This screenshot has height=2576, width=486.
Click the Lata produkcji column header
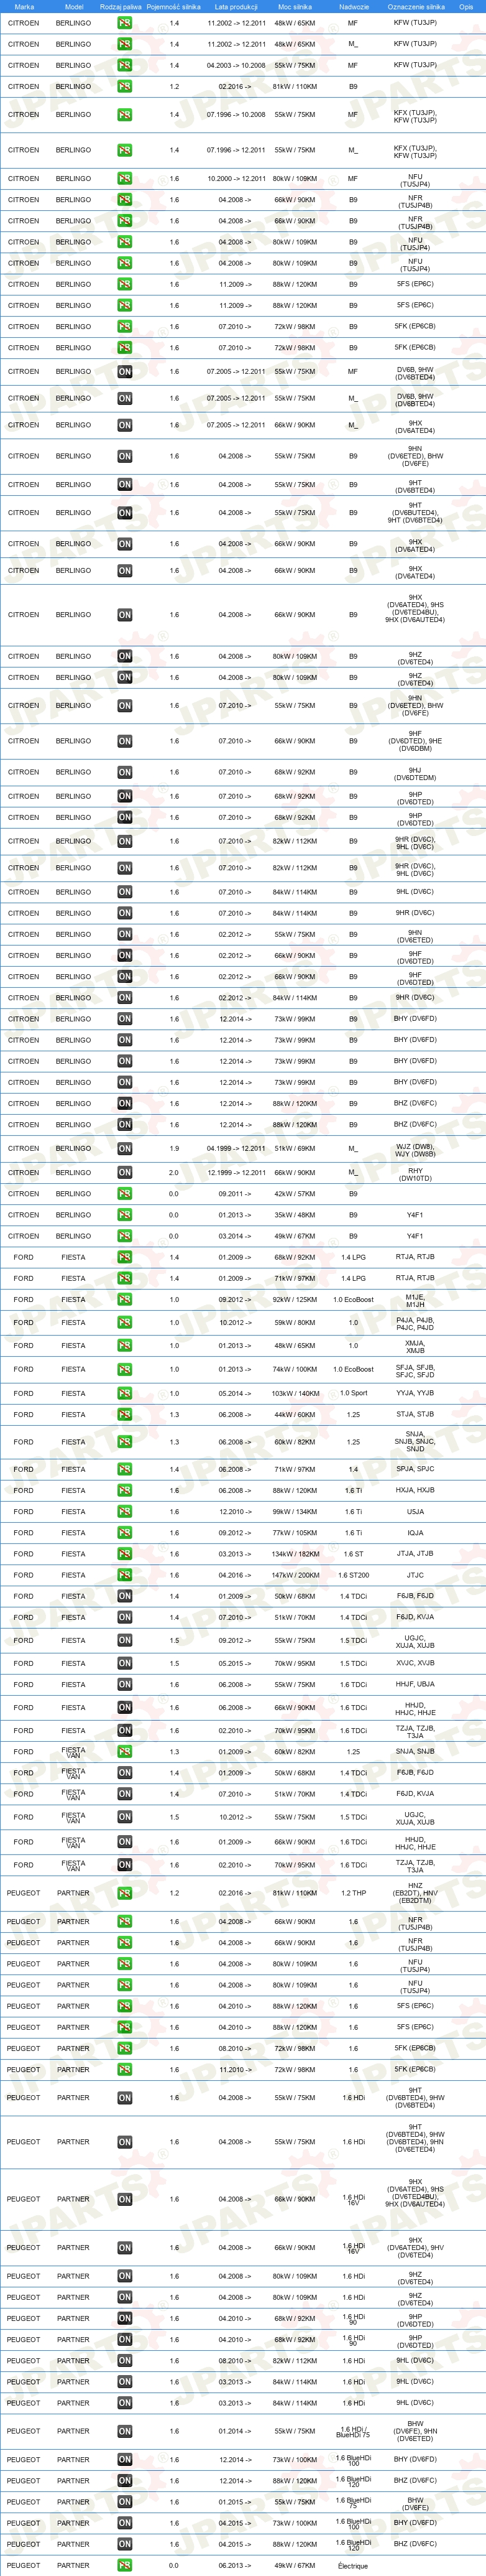click(236, 6)
